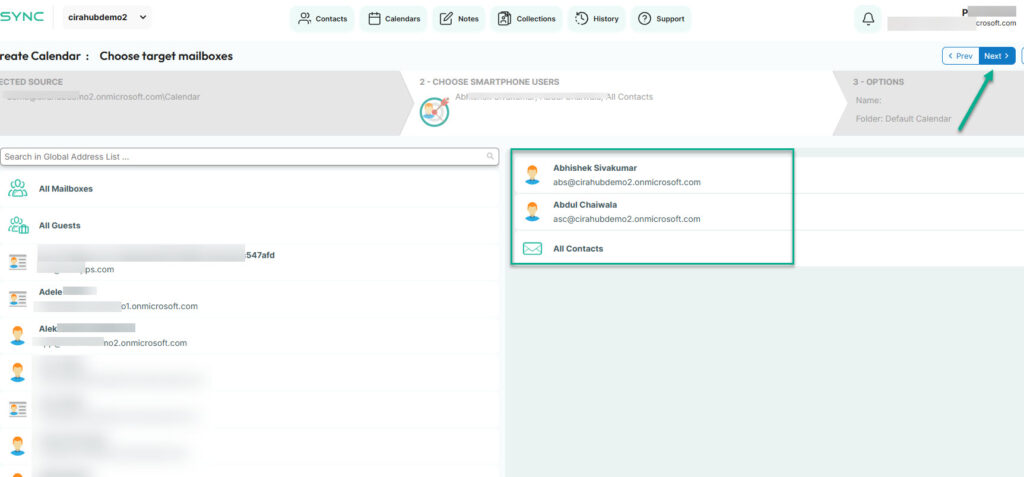Click the user avatar beside Alek
Image resolution: width=1024 pixels, height=477 pixels.
click(18, 336)
